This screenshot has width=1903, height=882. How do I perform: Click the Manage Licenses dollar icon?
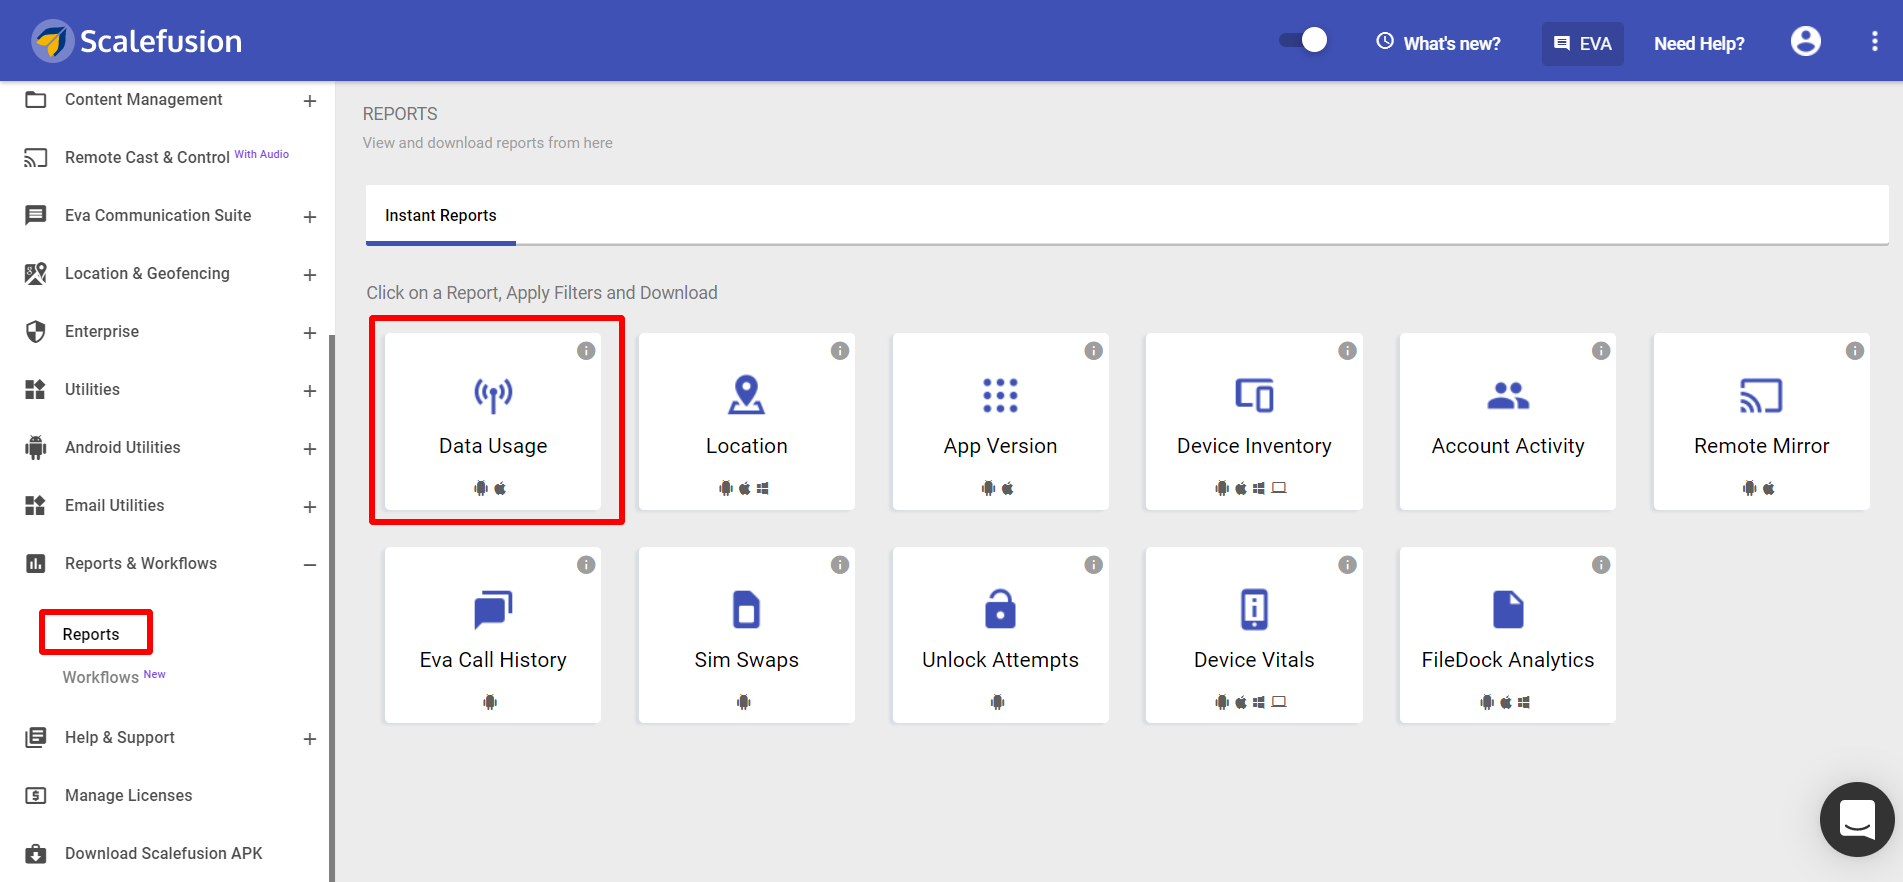coord(36,795)
